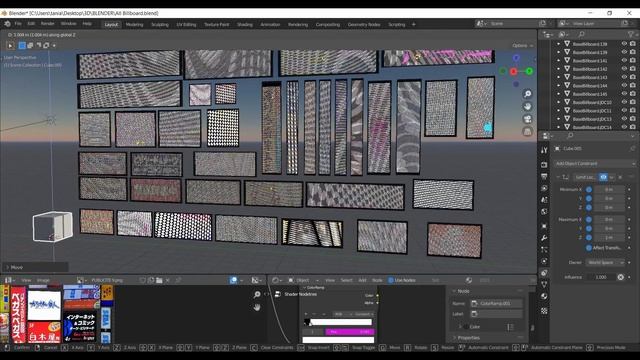
Task: Switch to the Geometry Nodes workspace tab
Action: click(x=364, y=24)
